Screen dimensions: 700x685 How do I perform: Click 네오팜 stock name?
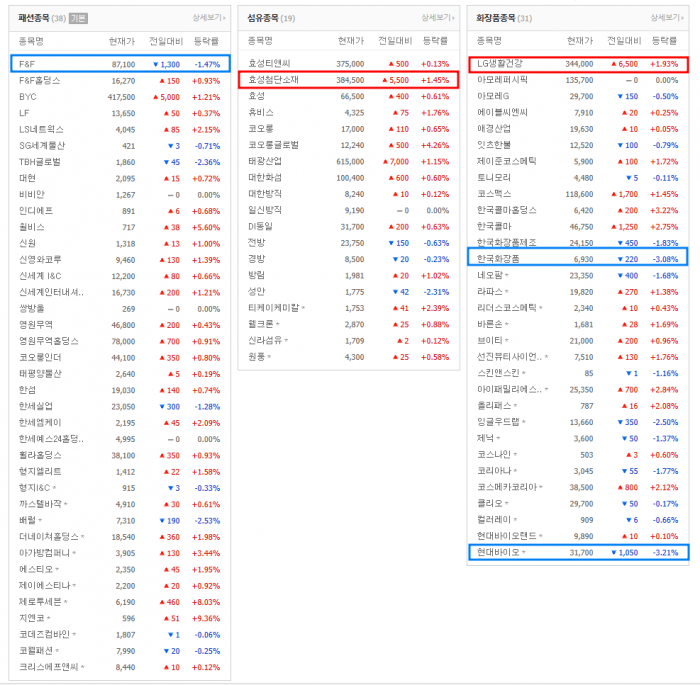pos(490,276)
